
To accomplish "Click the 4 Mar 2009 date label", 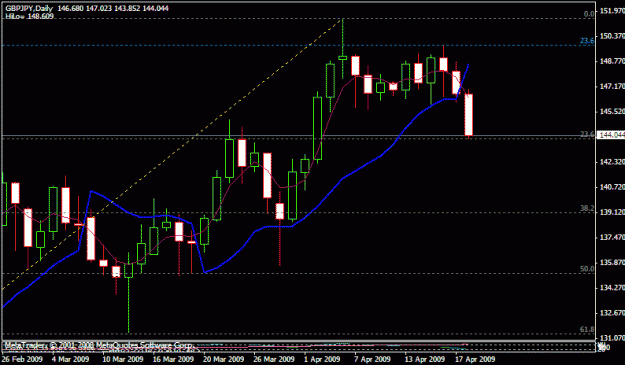I will pos(70,359).
